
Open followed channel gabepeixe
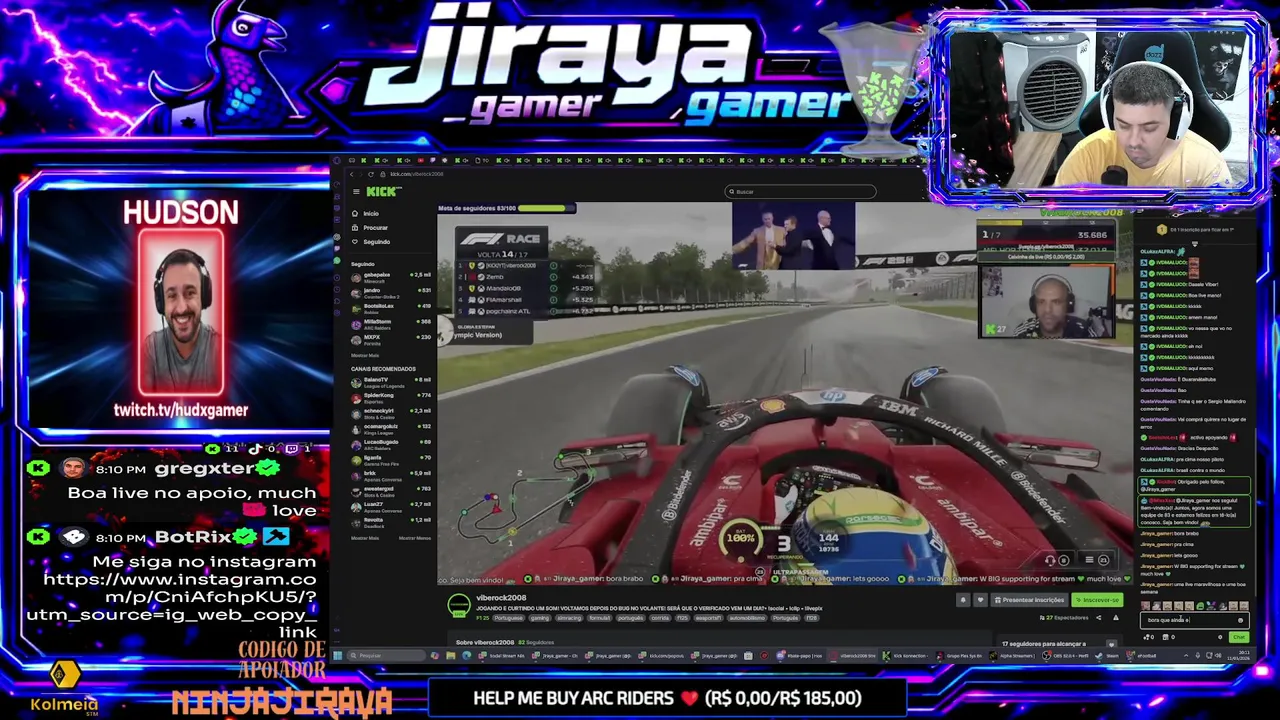[x=391, y=278]
